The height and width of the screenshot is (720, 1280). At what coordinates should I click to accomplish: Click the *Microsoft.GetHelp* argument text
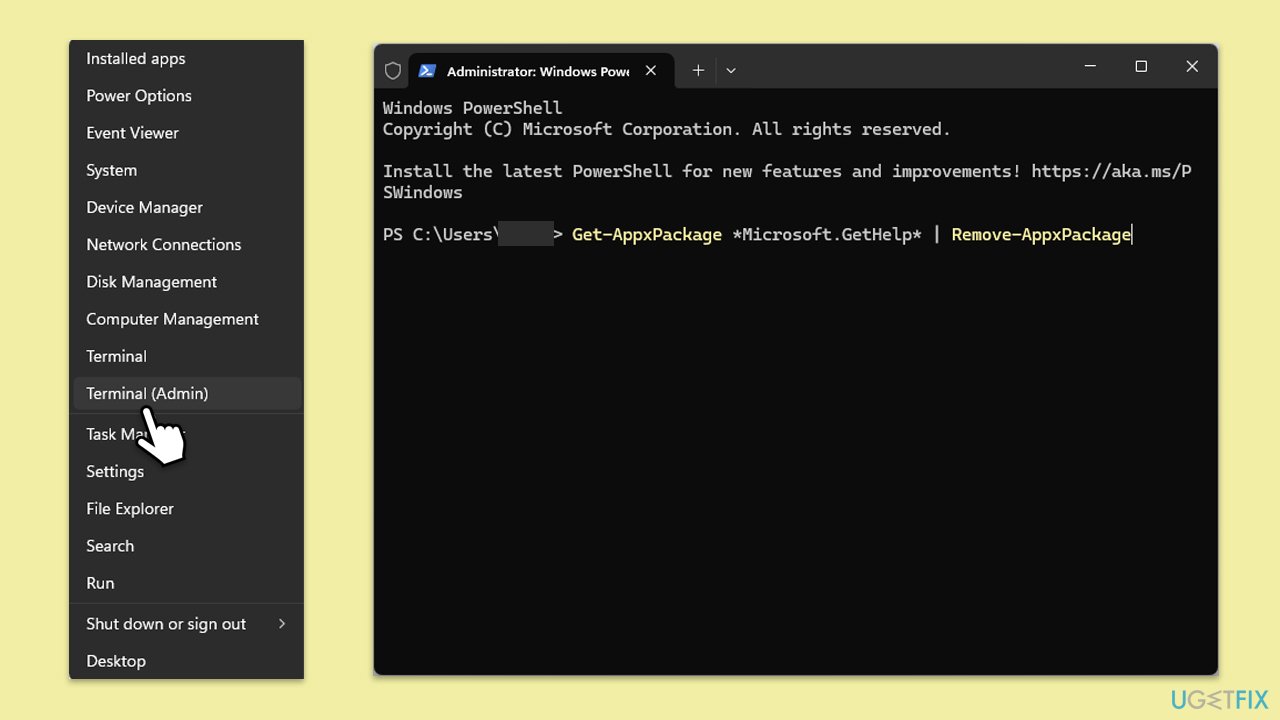827,234
